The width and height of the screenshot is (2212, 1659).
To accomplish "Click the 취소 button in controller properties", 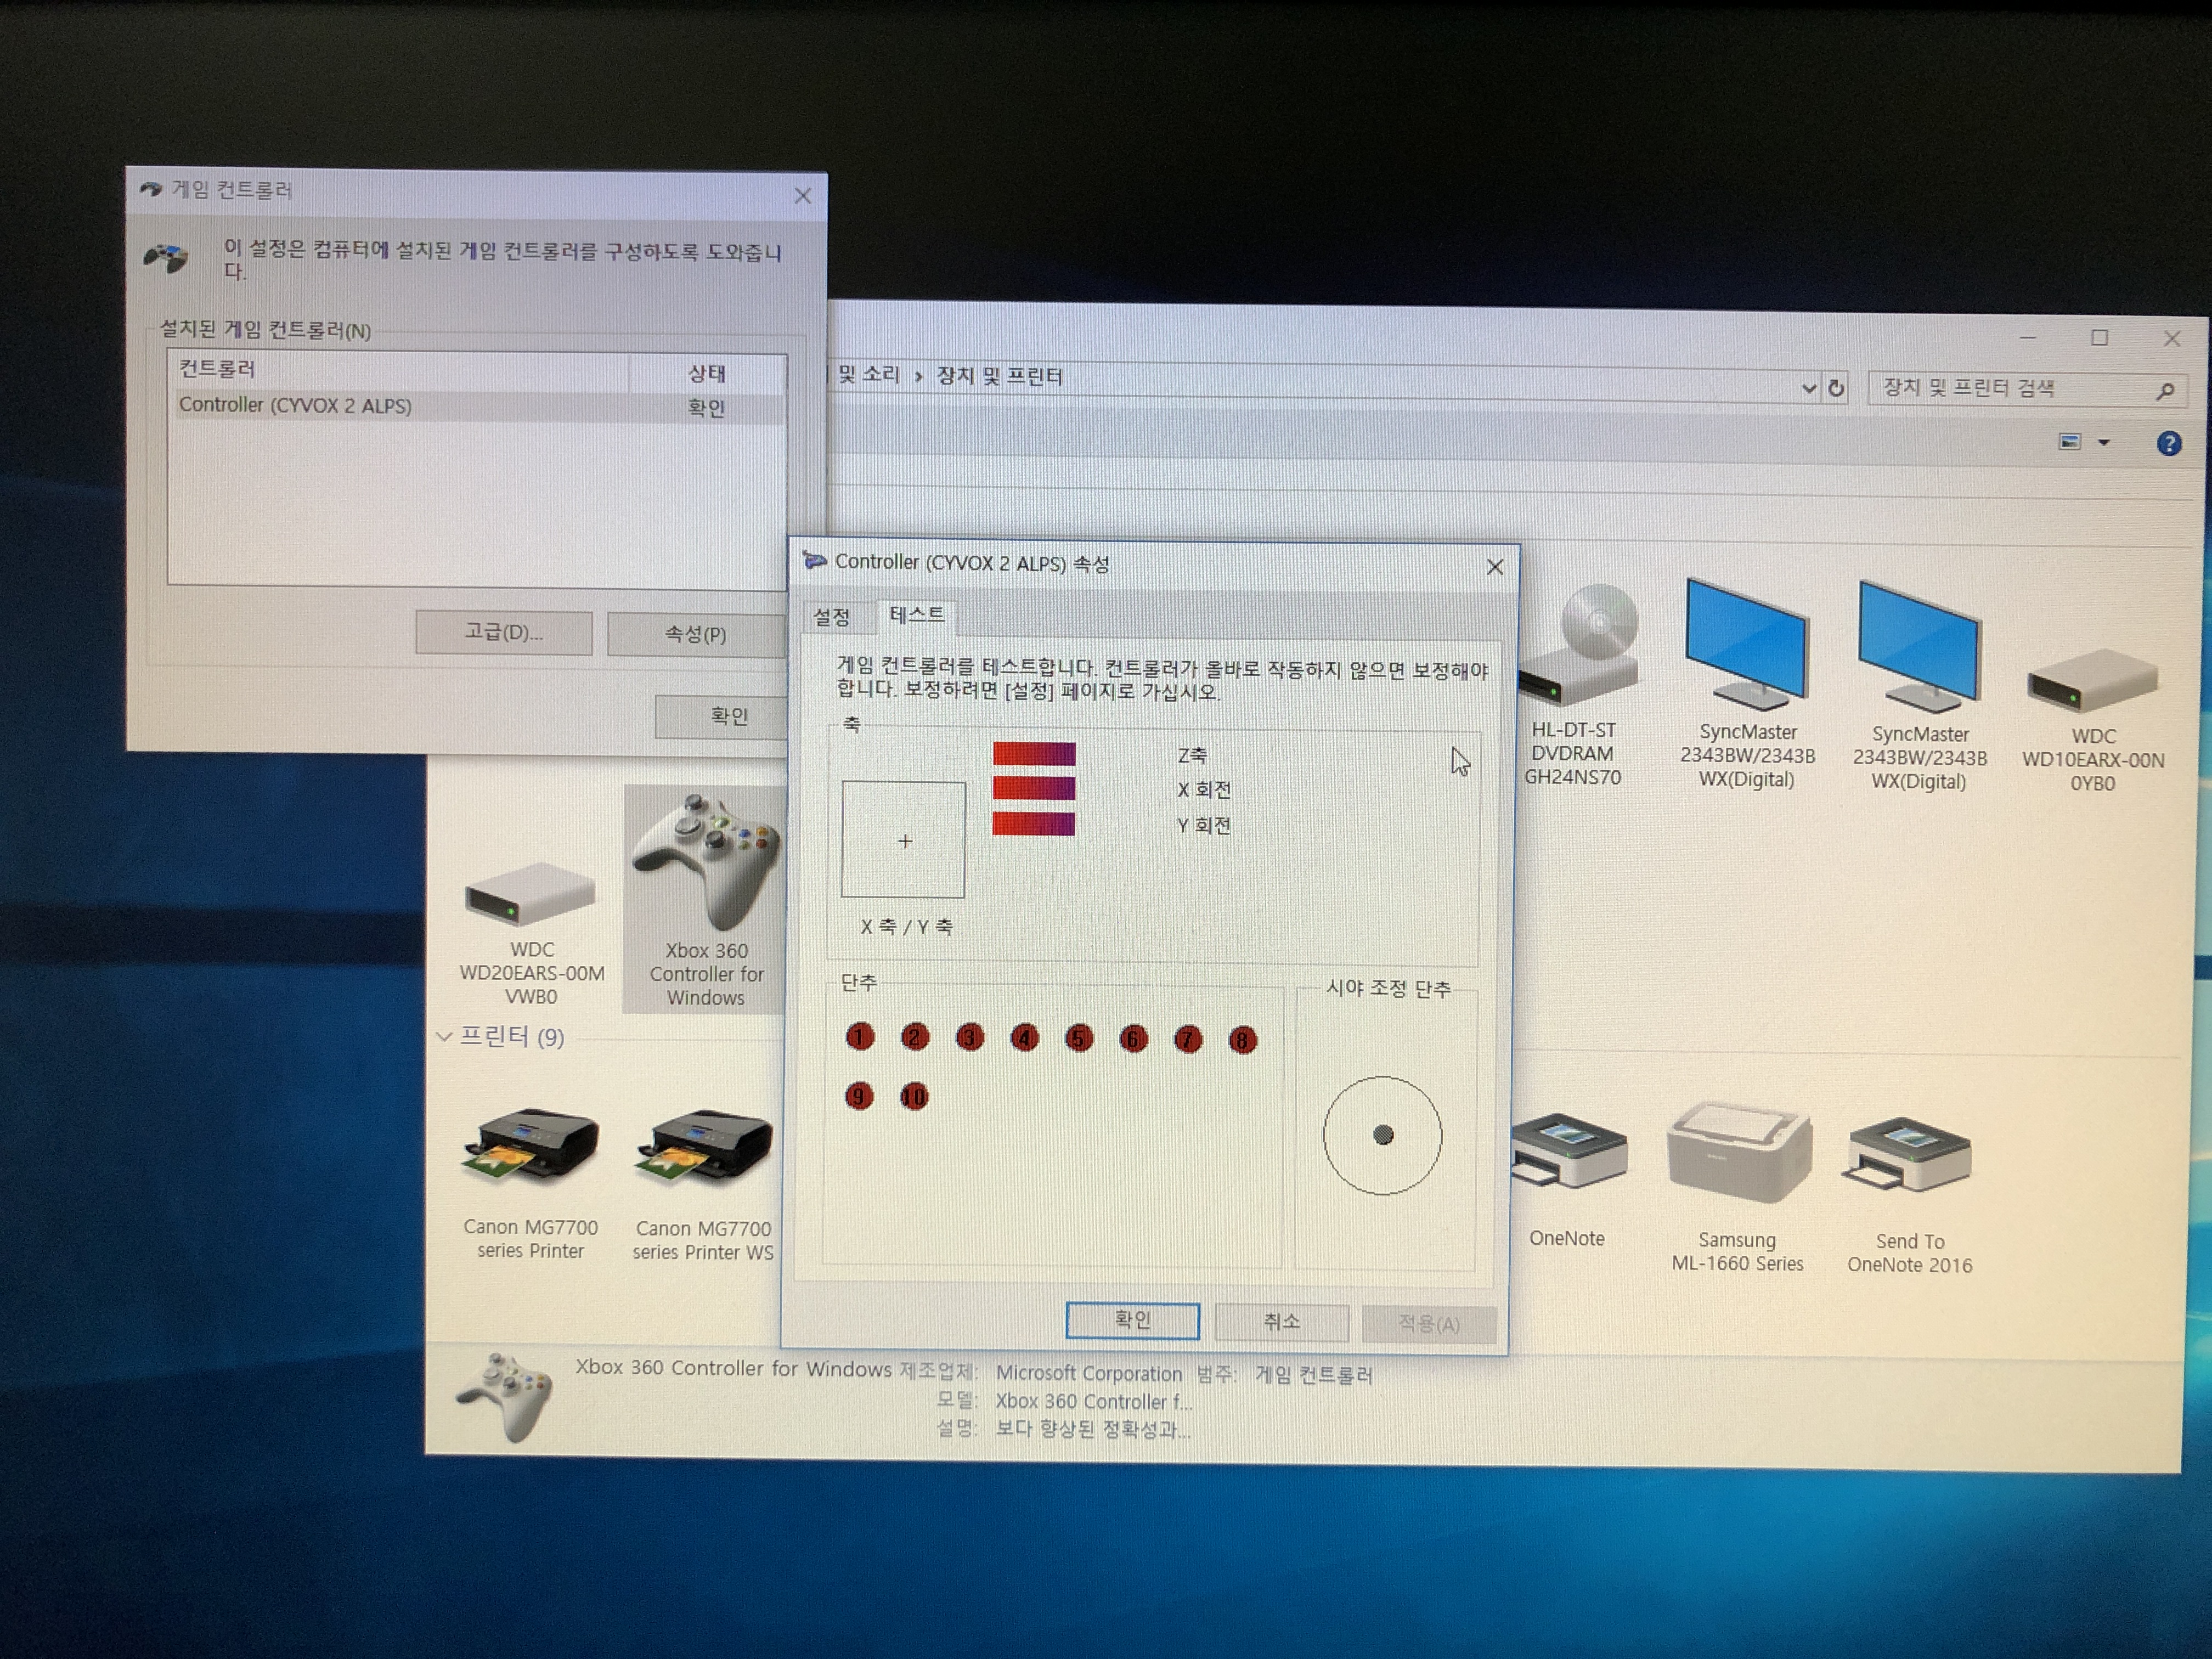I will (1281, 1322).
